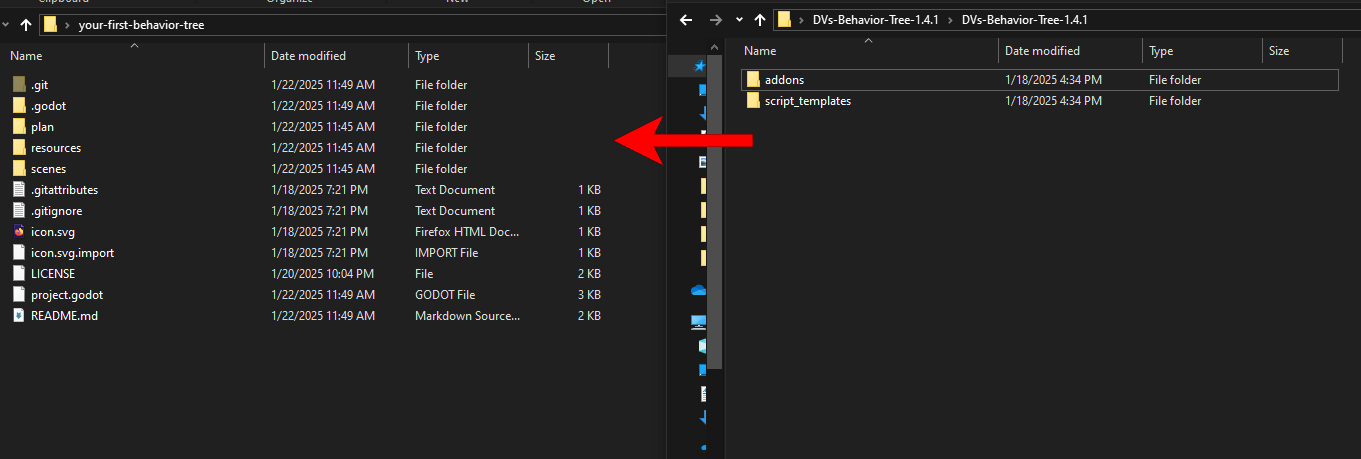
Task: Click the plan folder icon
Action: pyautogui.click(x=19, y=127)
